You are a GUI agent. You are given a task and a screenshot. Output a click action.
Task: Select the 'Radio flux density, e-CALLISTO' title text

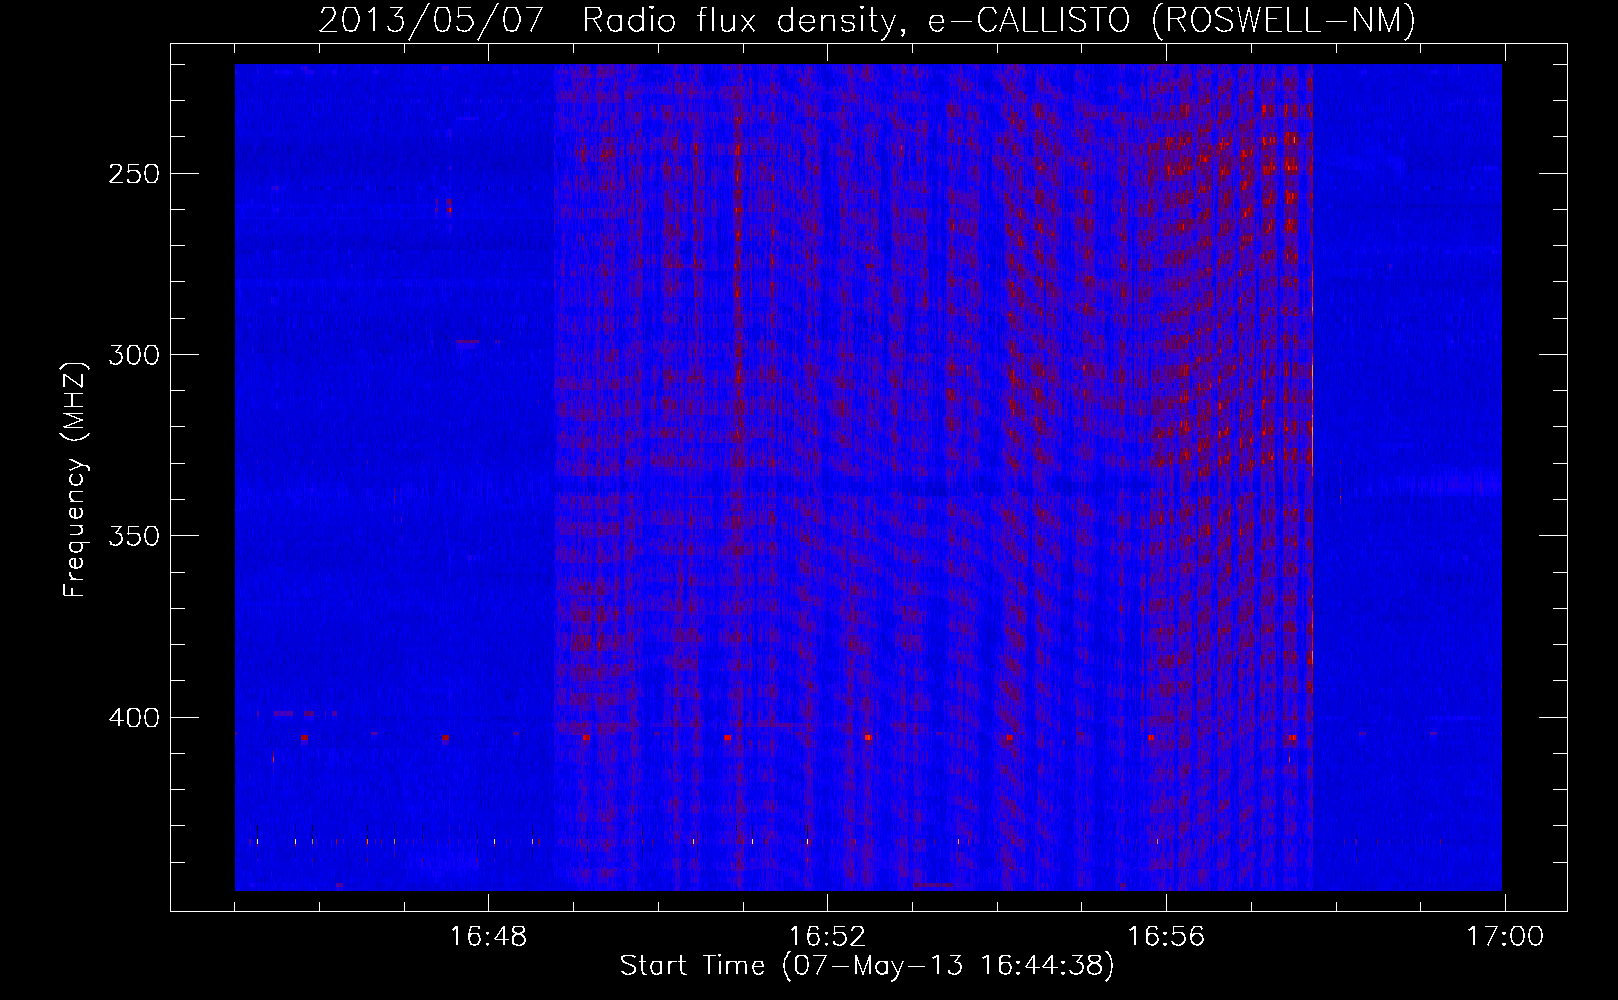(855, 20)
